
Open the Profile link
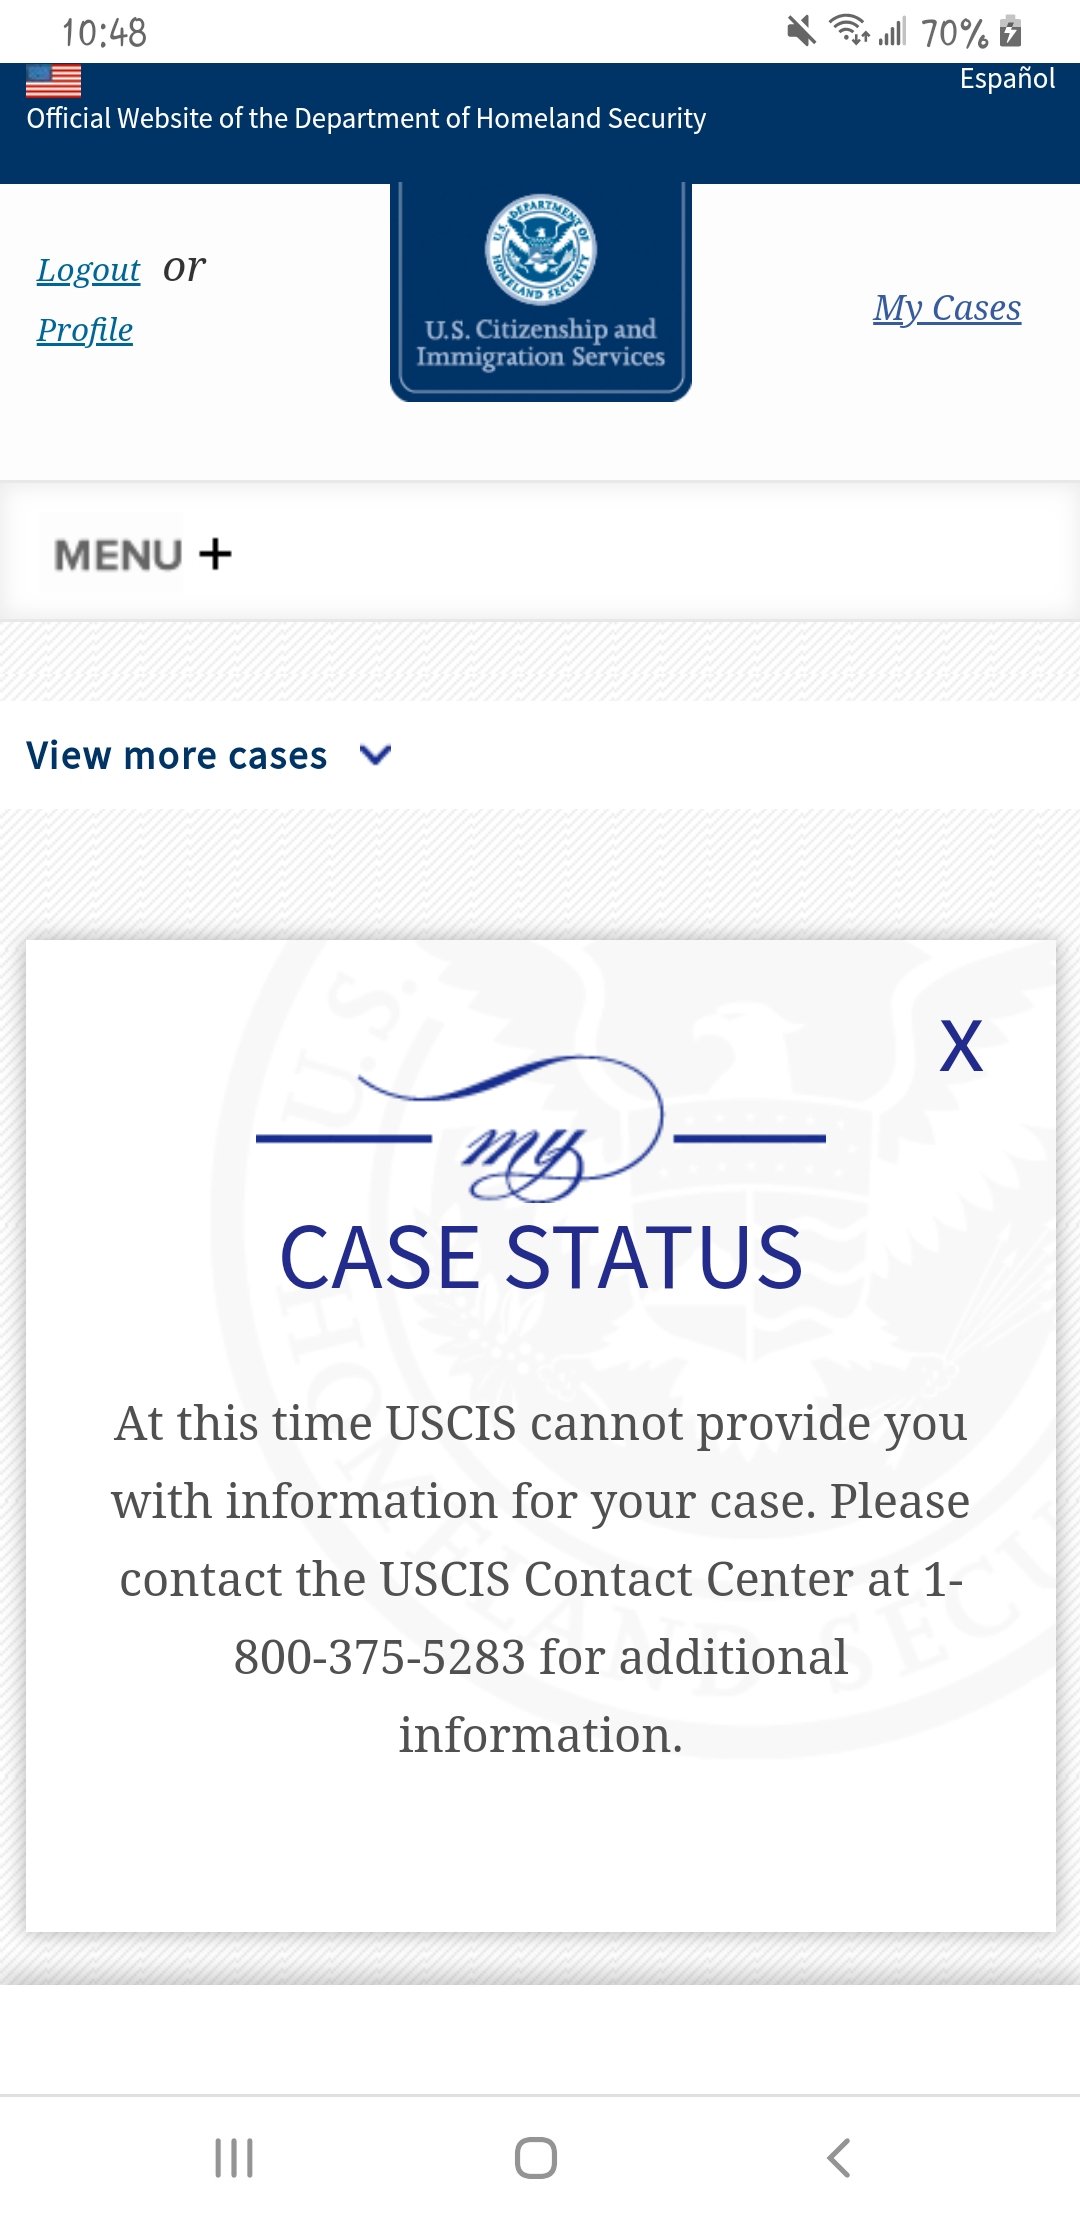click(x=85, y=330)
